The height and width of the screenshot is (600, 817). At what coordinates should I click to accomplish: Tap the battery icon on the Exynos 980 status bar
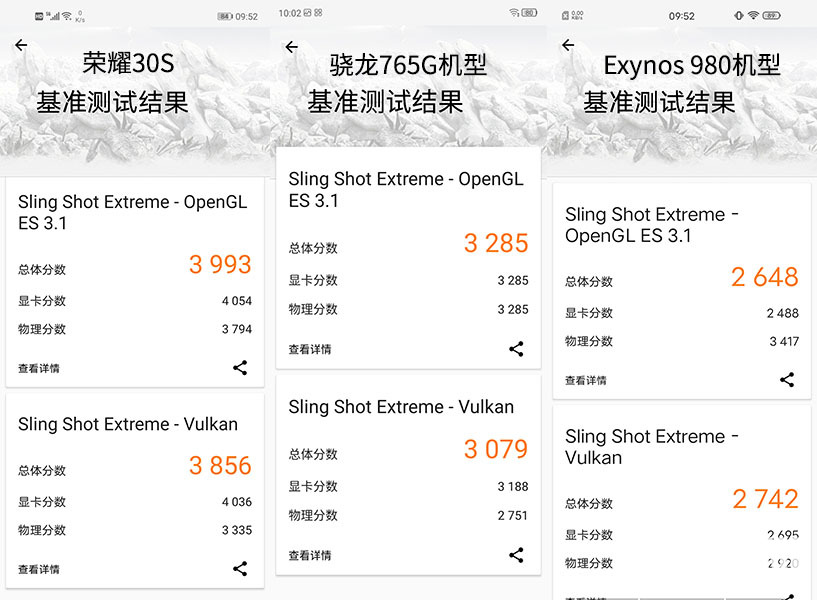[x=772, y=16]
